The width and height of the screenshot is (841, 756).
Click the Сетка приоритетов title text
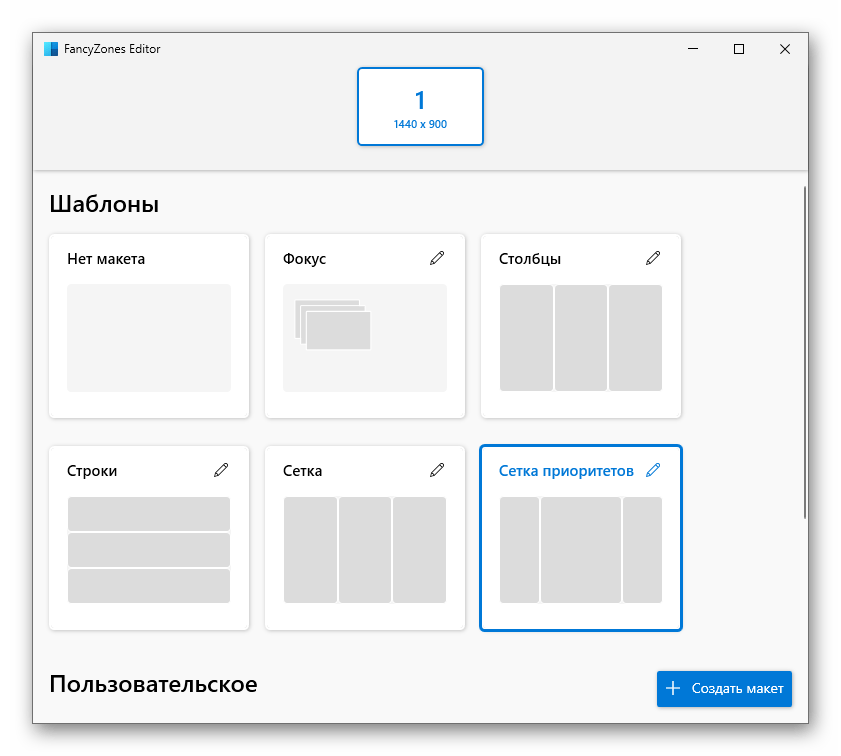pyautogui.click(x=566, y=471)
